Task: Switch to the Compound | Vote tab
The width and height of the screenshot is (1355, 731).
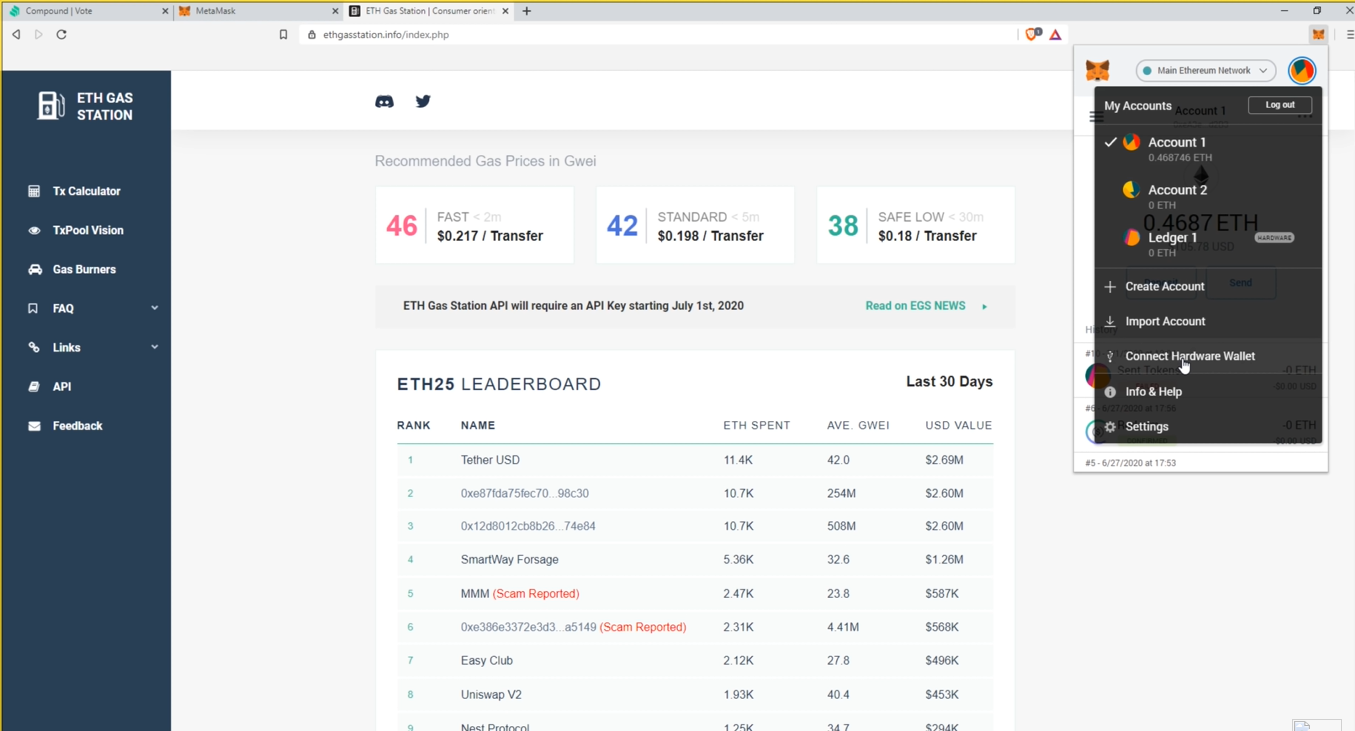Action: [88, 11]
